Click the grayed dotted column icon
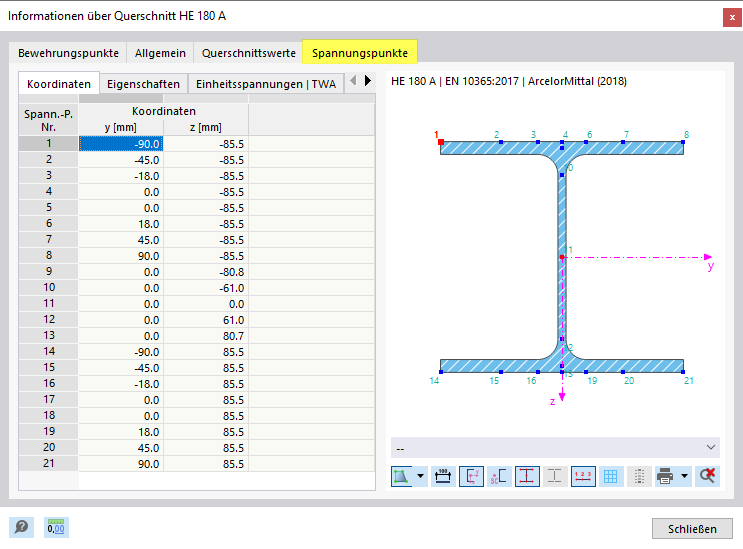Screen dimensions: 743x549 pyautogui.click(x=639, y=476)
